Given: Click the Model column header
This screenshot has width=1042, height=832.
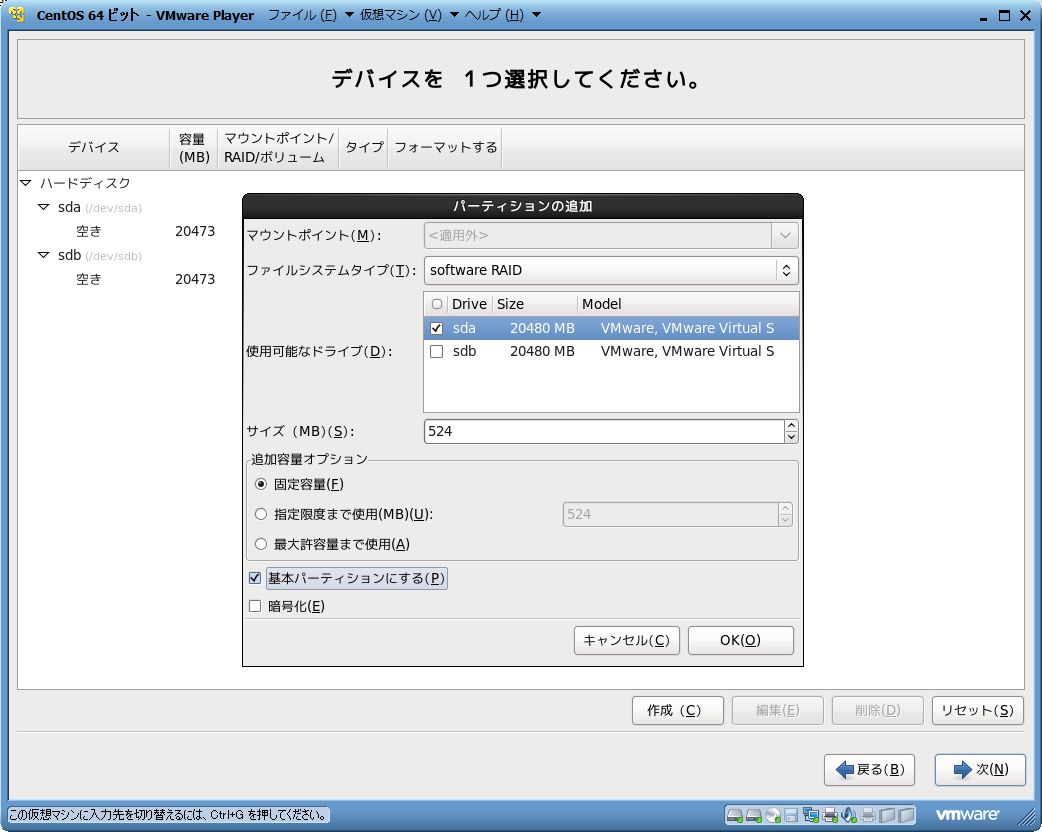Looking at the screenshot, I should pyautogui.click(x=688, y=304).
